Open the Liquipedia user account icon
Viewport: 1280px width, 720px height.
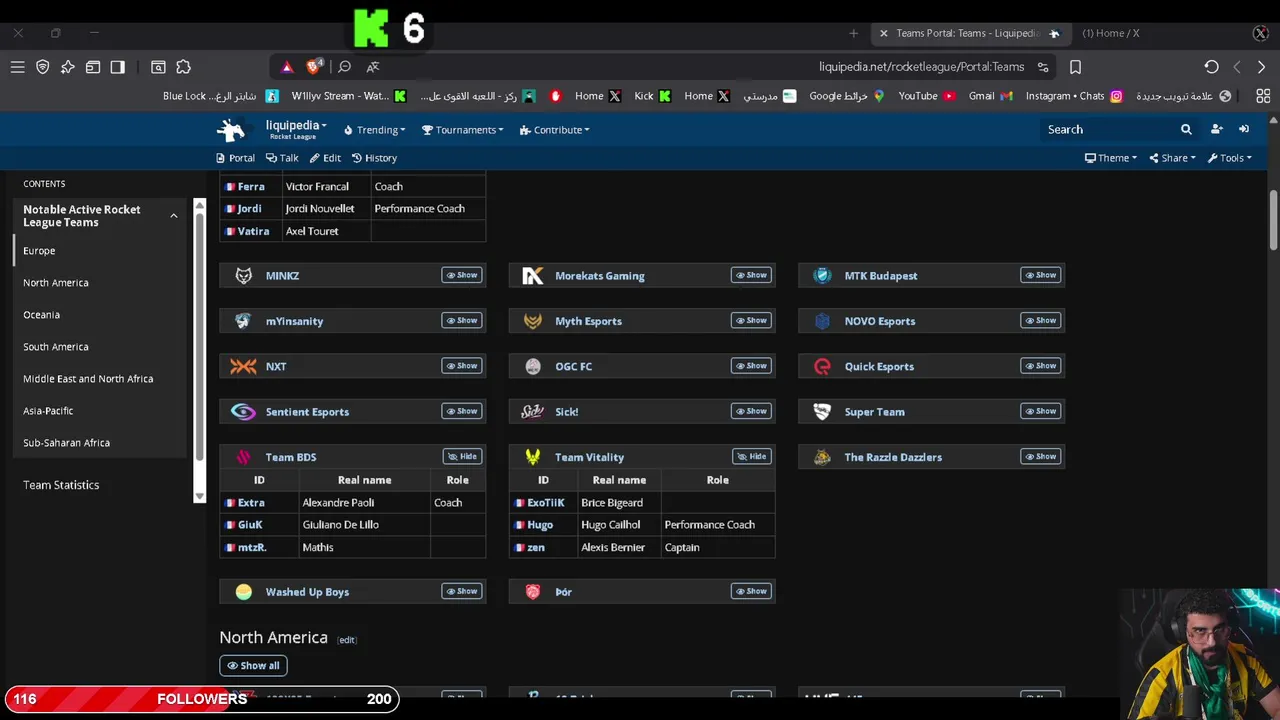tap(1217, 129)
